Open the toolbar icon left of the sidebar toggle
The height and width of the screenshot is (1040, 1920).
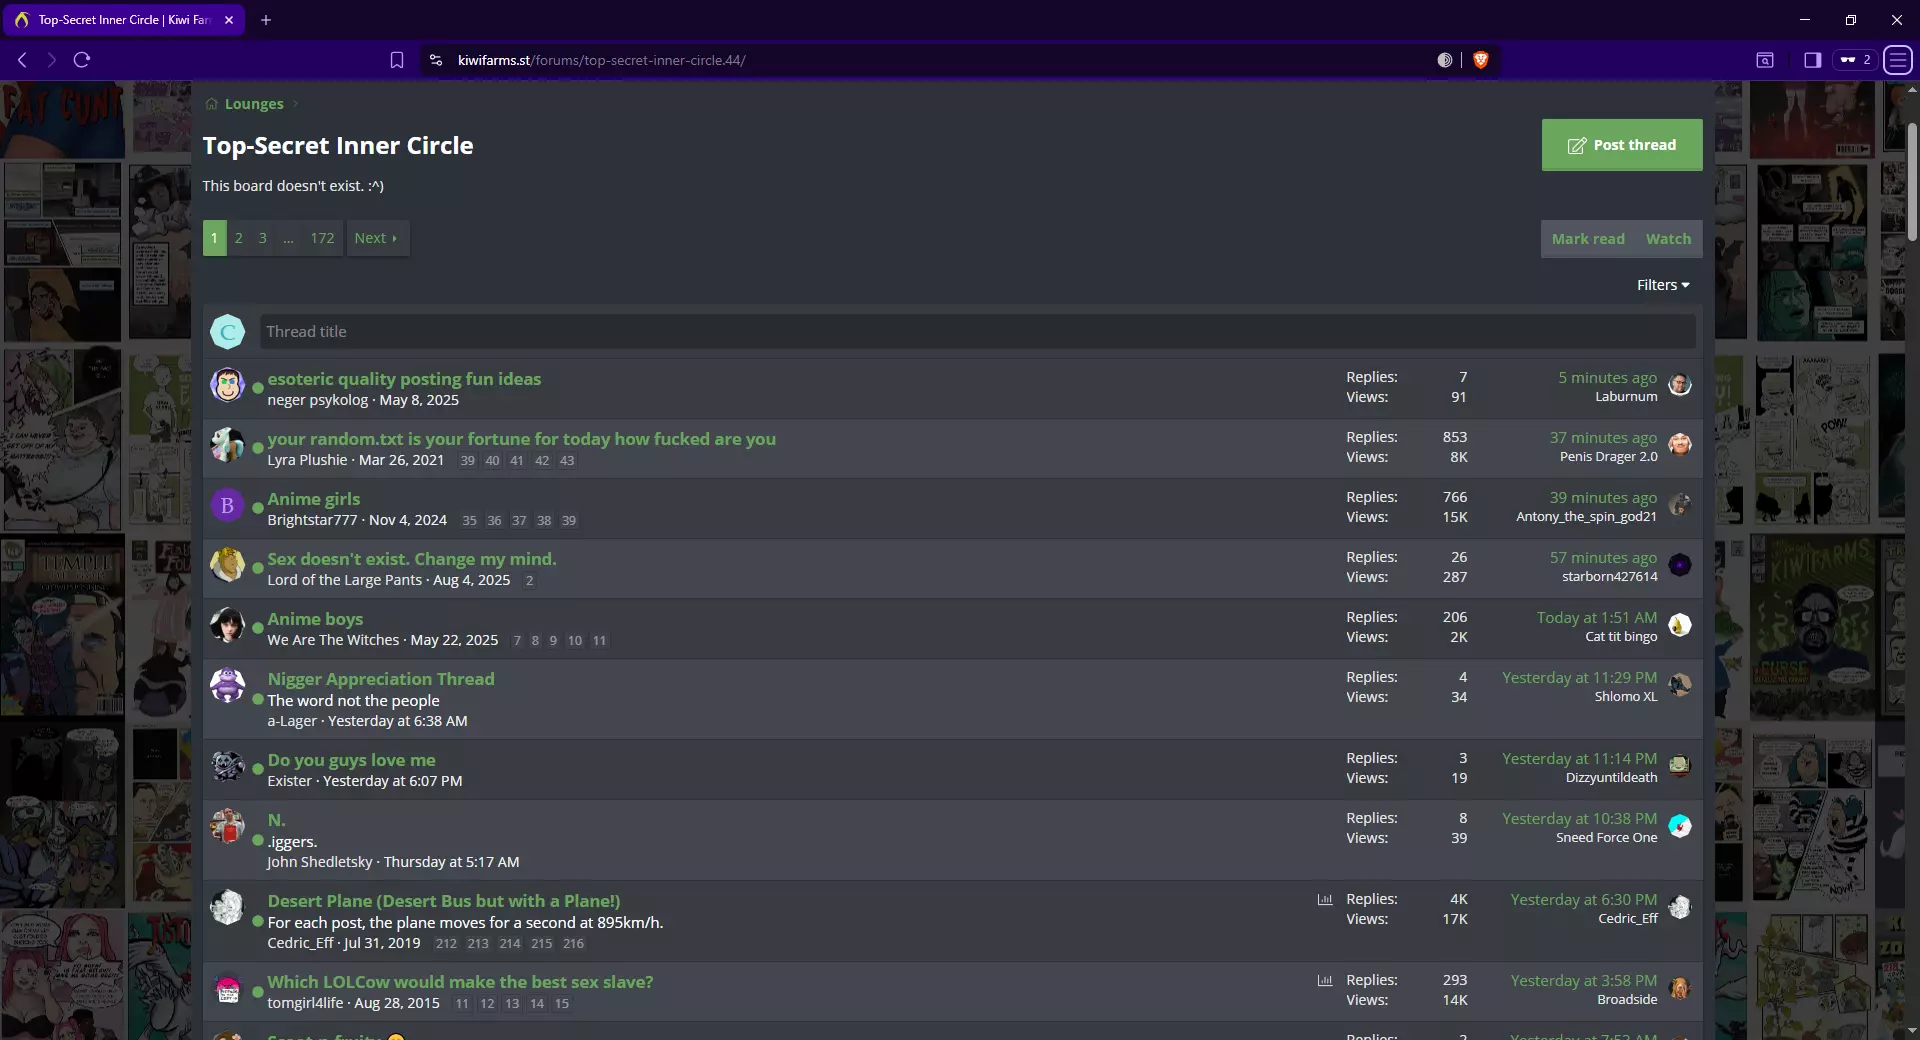click(x=1765, y=60)
